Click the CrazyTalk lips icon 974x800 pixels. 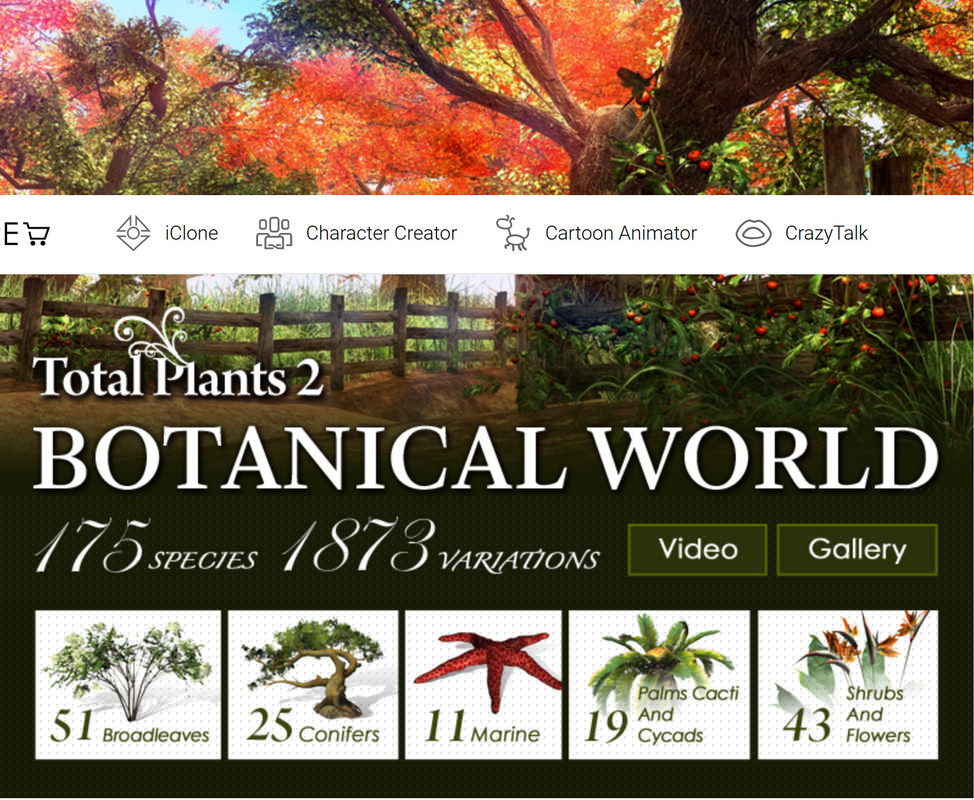click(753, 234)
